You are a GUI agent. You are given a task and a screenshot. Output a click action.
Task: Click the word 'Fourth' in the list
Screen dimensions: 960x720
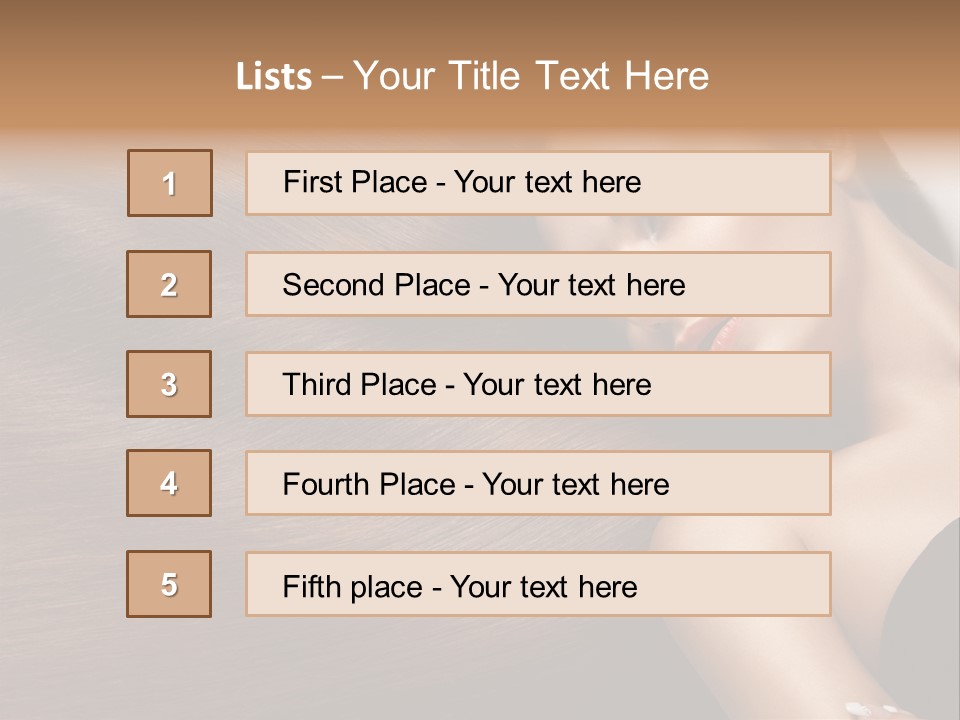(x=320, y=485)
